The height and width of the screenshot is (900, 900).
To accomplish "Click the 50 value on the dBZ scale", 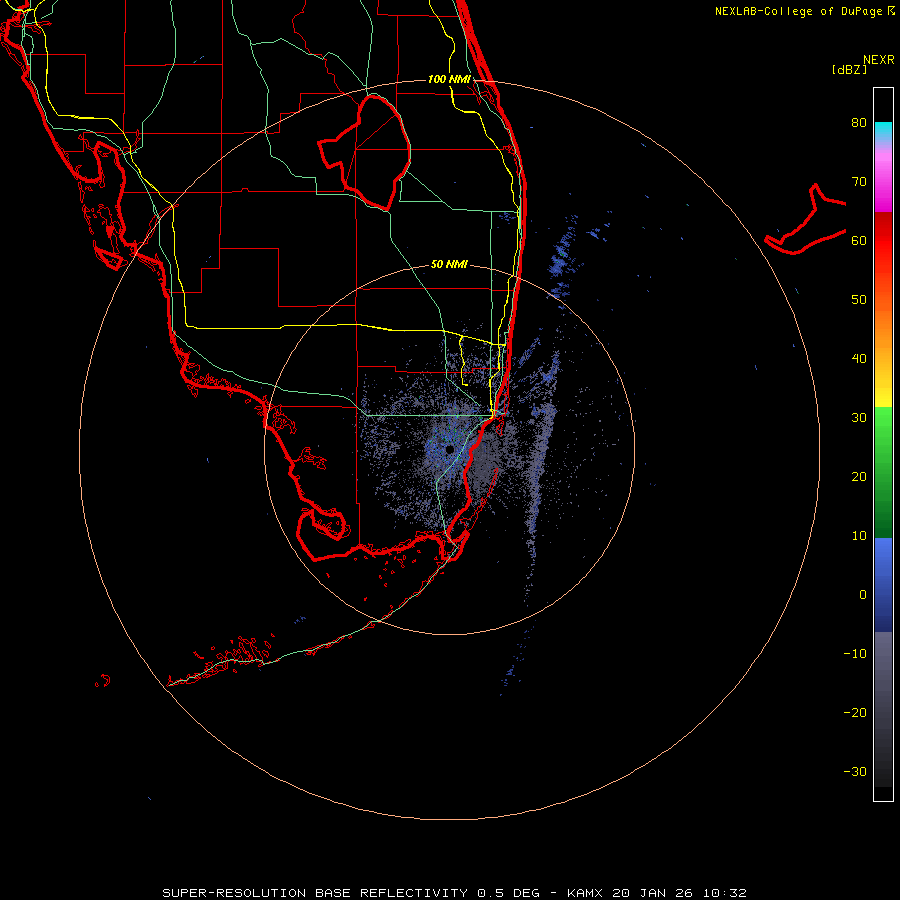I will click(859, 300).
